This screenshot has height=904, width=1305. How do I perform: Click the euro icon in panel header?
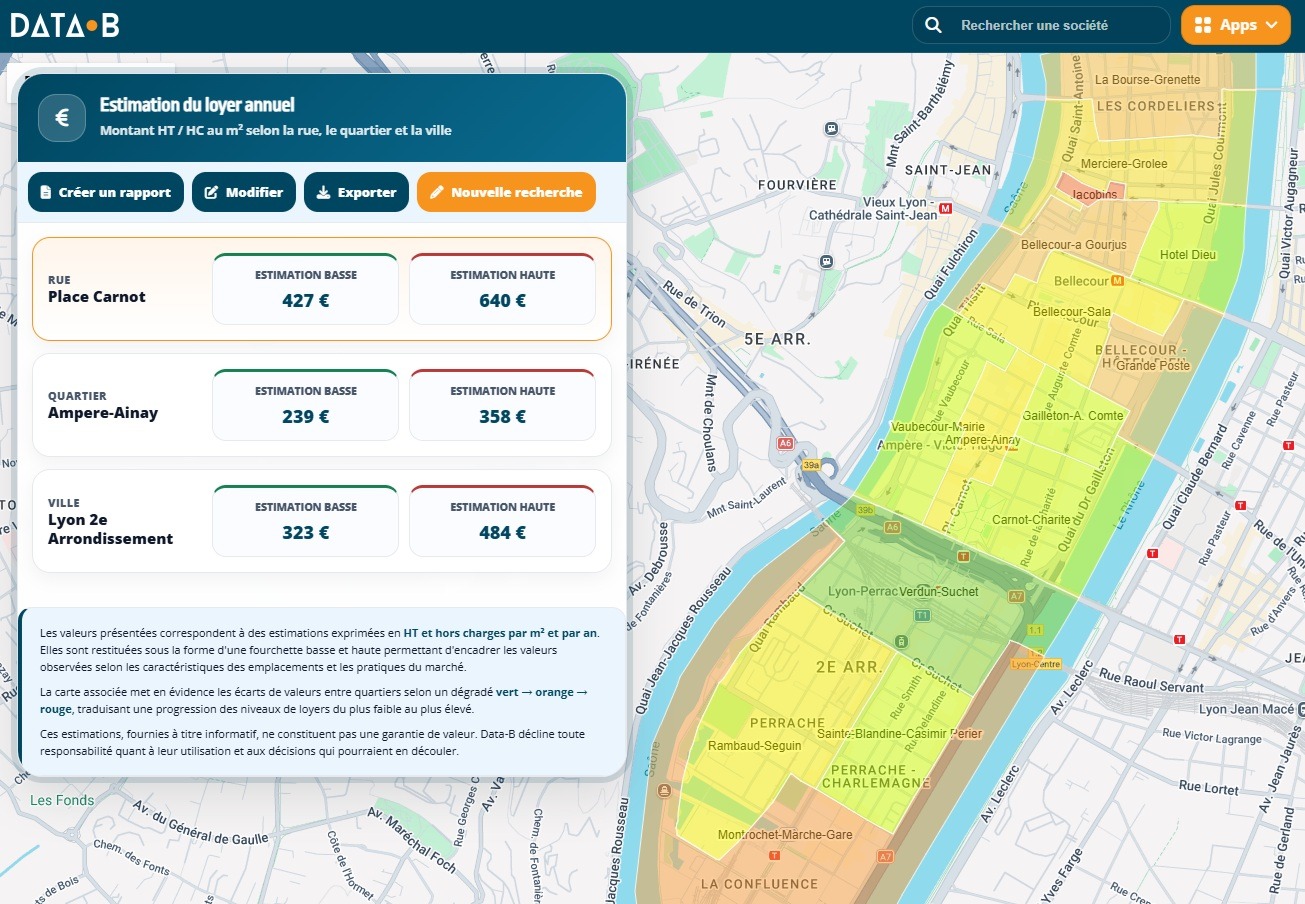point(61,118)
